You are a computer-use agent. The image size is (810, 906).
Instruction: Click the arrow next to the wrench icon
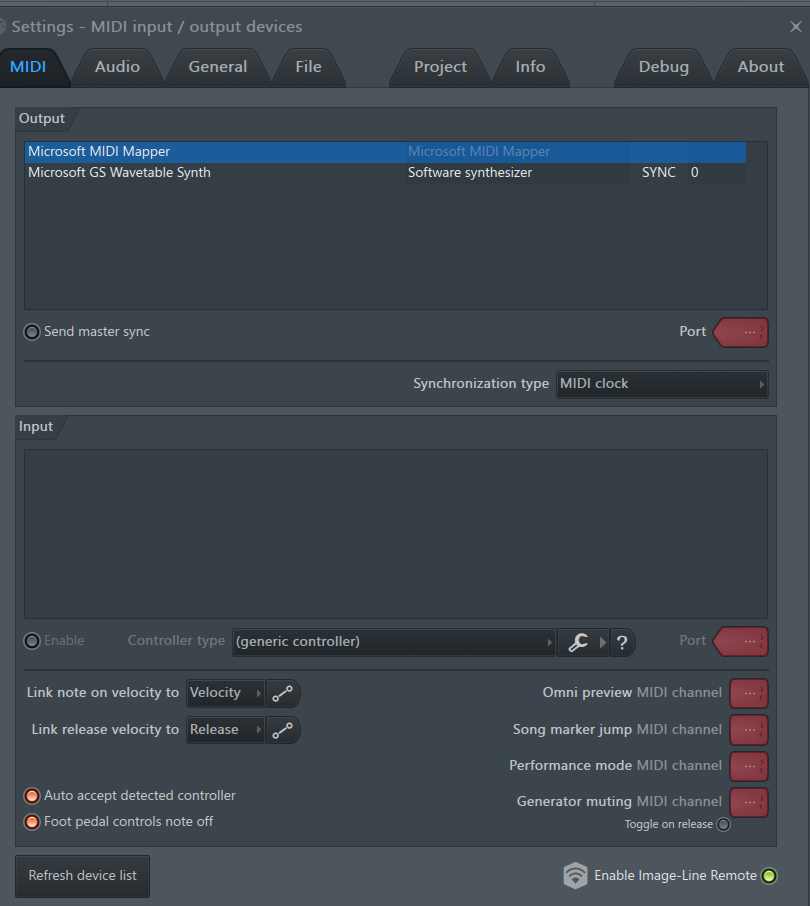(603, 642)
